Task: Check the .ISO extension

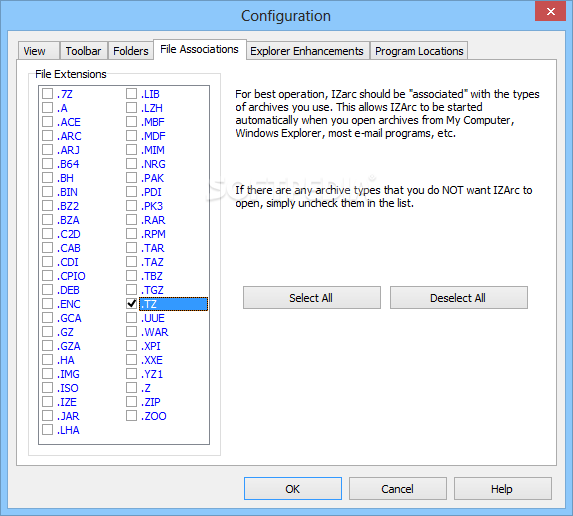Action: (48, 388)
